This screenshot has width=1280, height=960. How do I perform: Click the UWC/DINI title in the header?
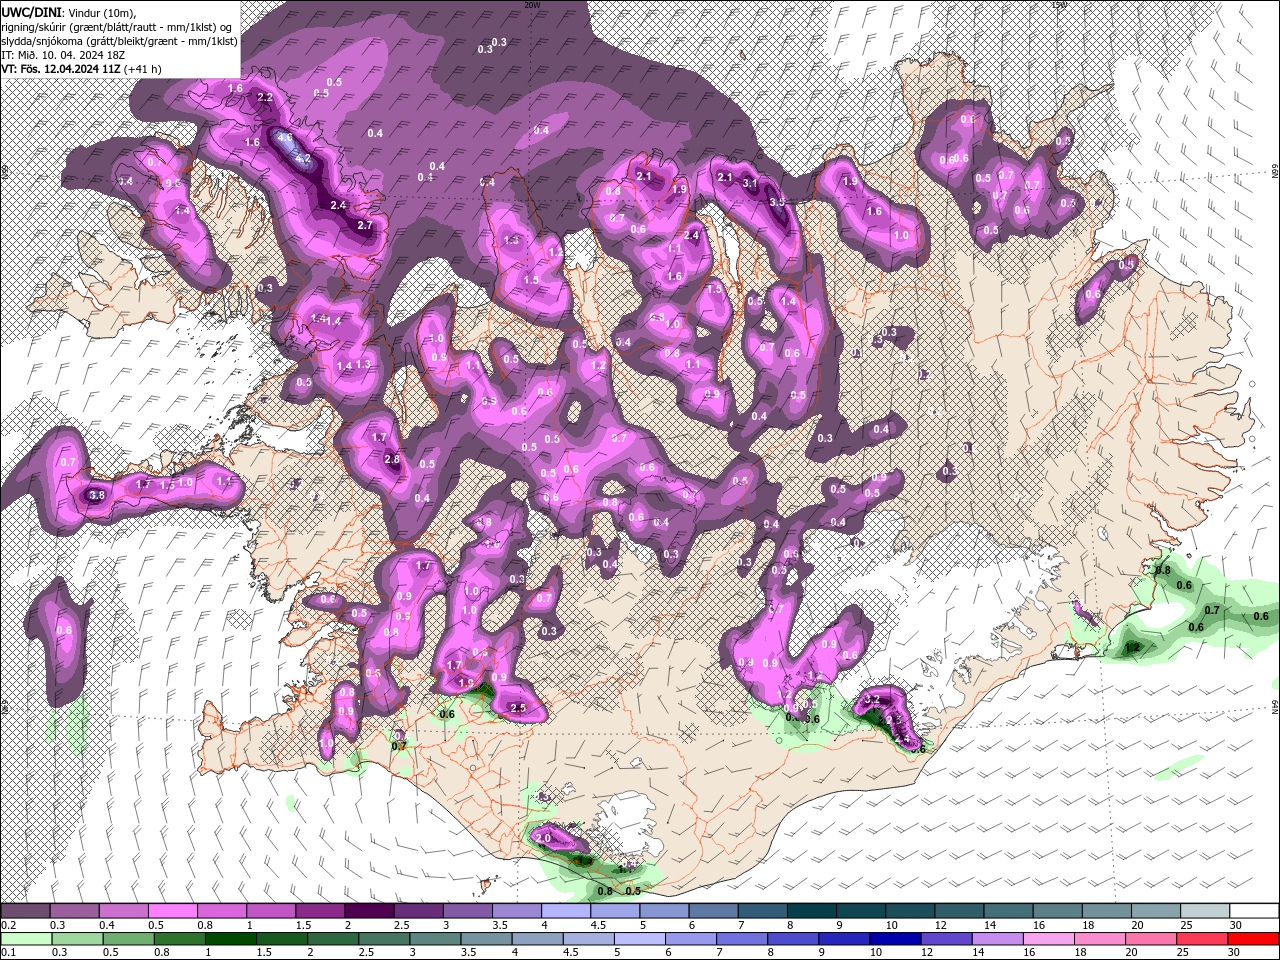[32, 11]
